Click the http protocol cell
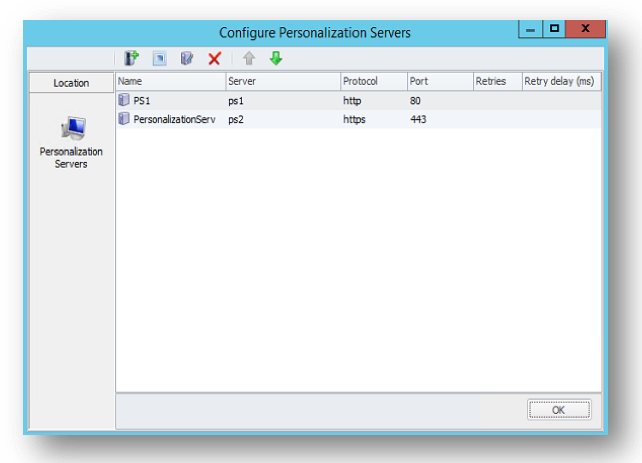Viewport: 642px width, 463px height. [352, 101]
